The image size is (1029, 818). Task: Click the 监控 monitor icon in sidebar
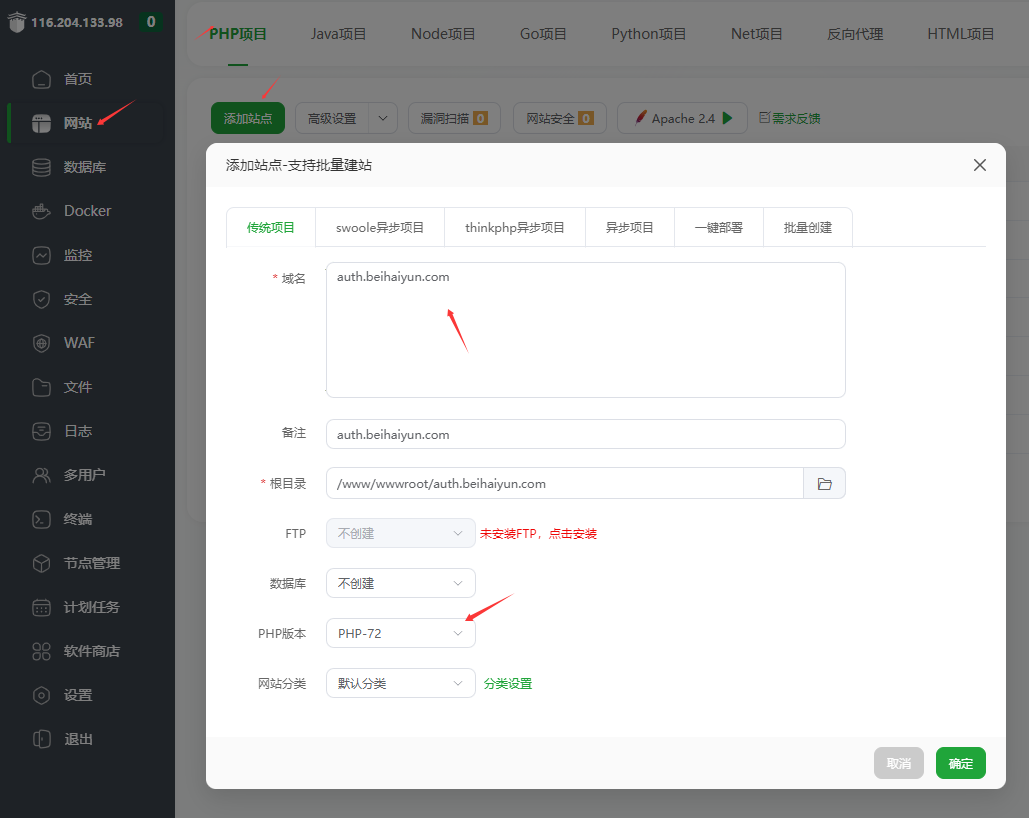(41, 255)
